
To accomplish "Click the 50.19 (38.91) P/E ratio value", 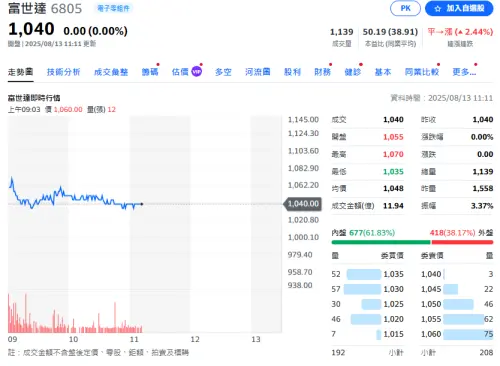I will pos(390,32).
